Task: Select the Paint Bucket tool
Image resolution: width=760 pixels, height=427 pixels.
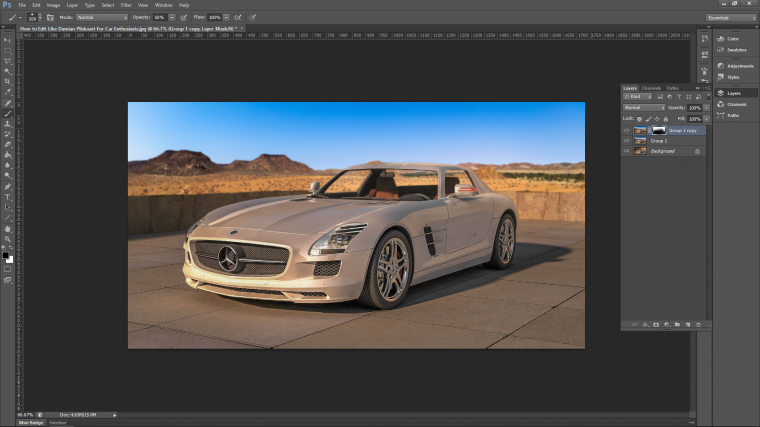Action: pyautogui.click(x=7, y=155)
